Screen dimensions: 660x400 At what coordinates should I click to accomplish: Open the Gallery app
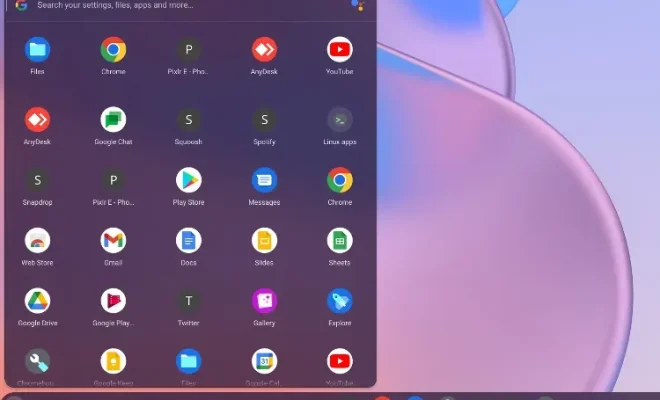tap(264, 301)
